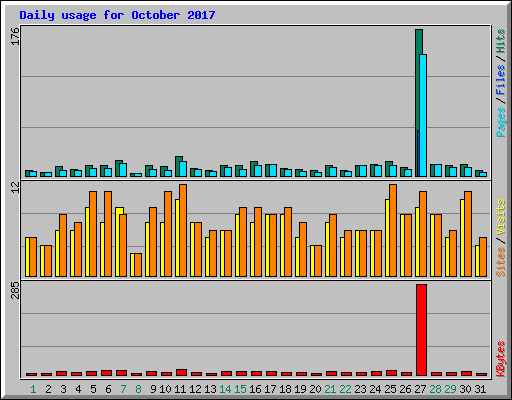Click day label "28" on the x-axis
512x400 pixels.
[435, 389]
